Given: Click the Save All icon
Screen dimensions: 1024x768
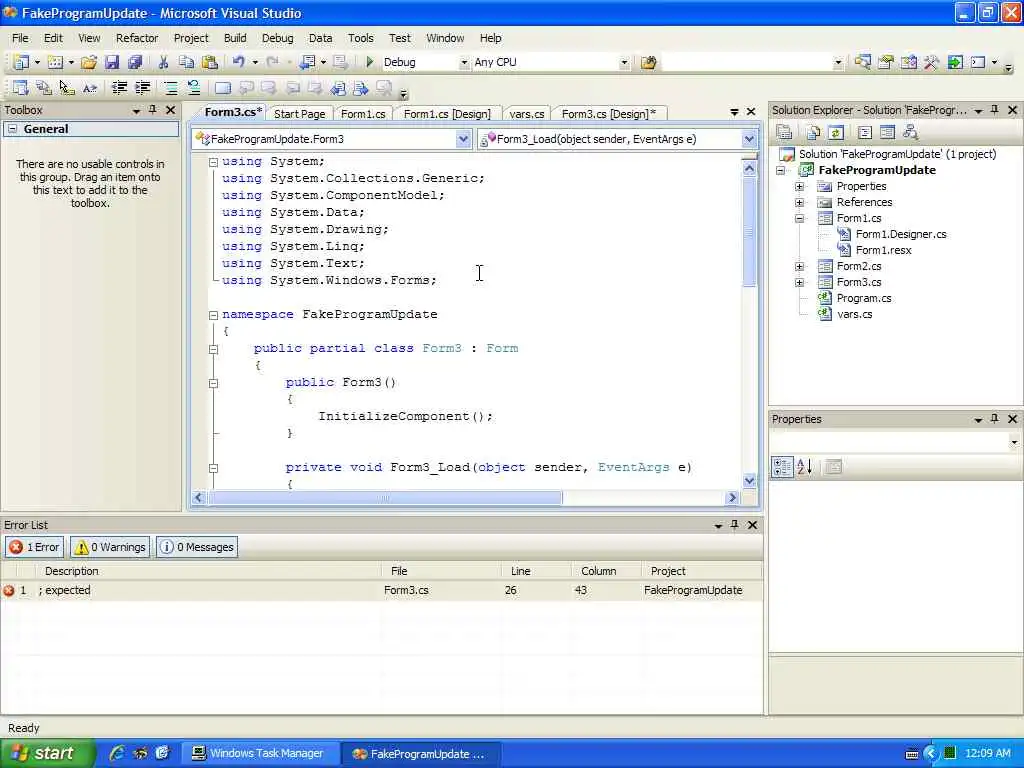Looking at the screenshot, I should (135, 62).
